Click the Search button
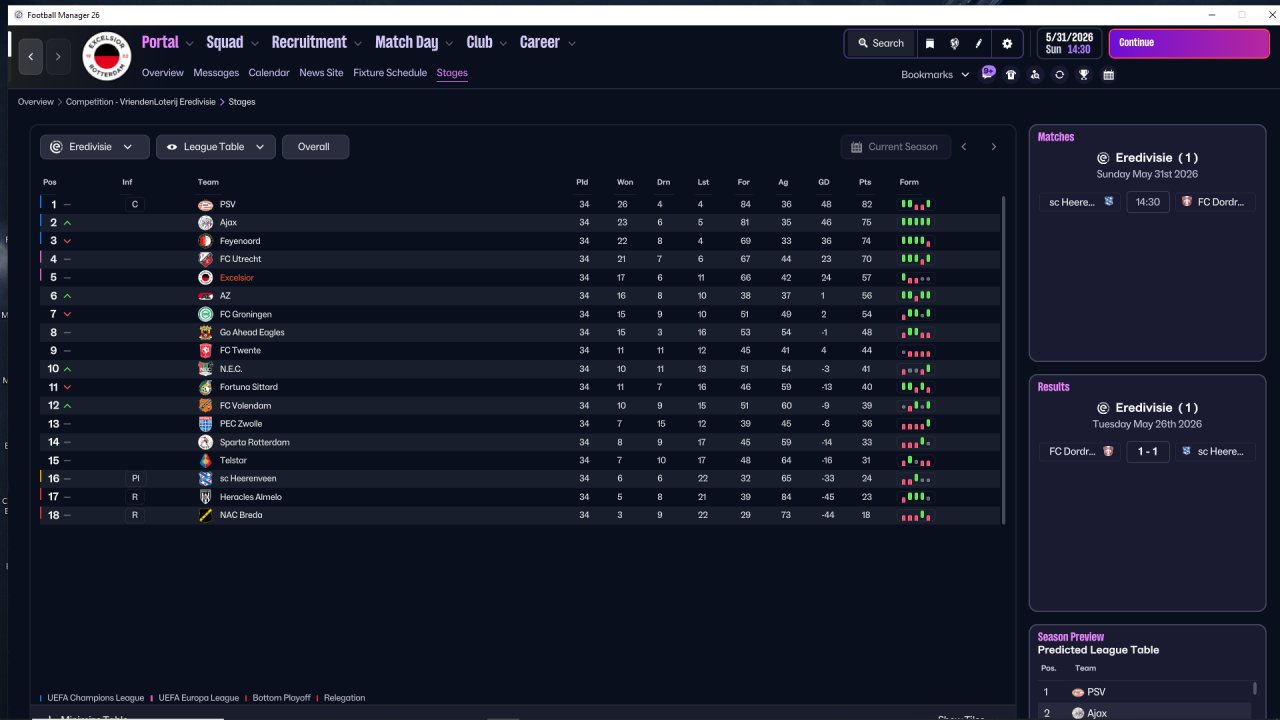 [880, 43]
